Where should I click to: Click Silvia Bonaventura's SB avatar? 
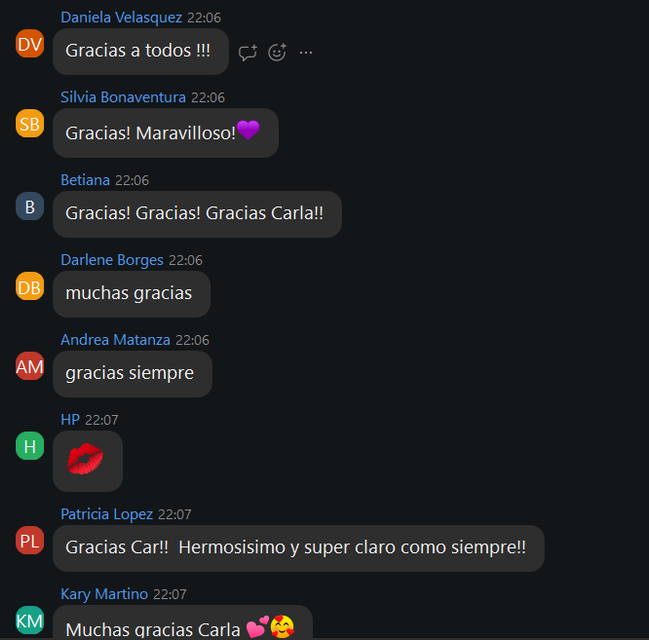30,123
